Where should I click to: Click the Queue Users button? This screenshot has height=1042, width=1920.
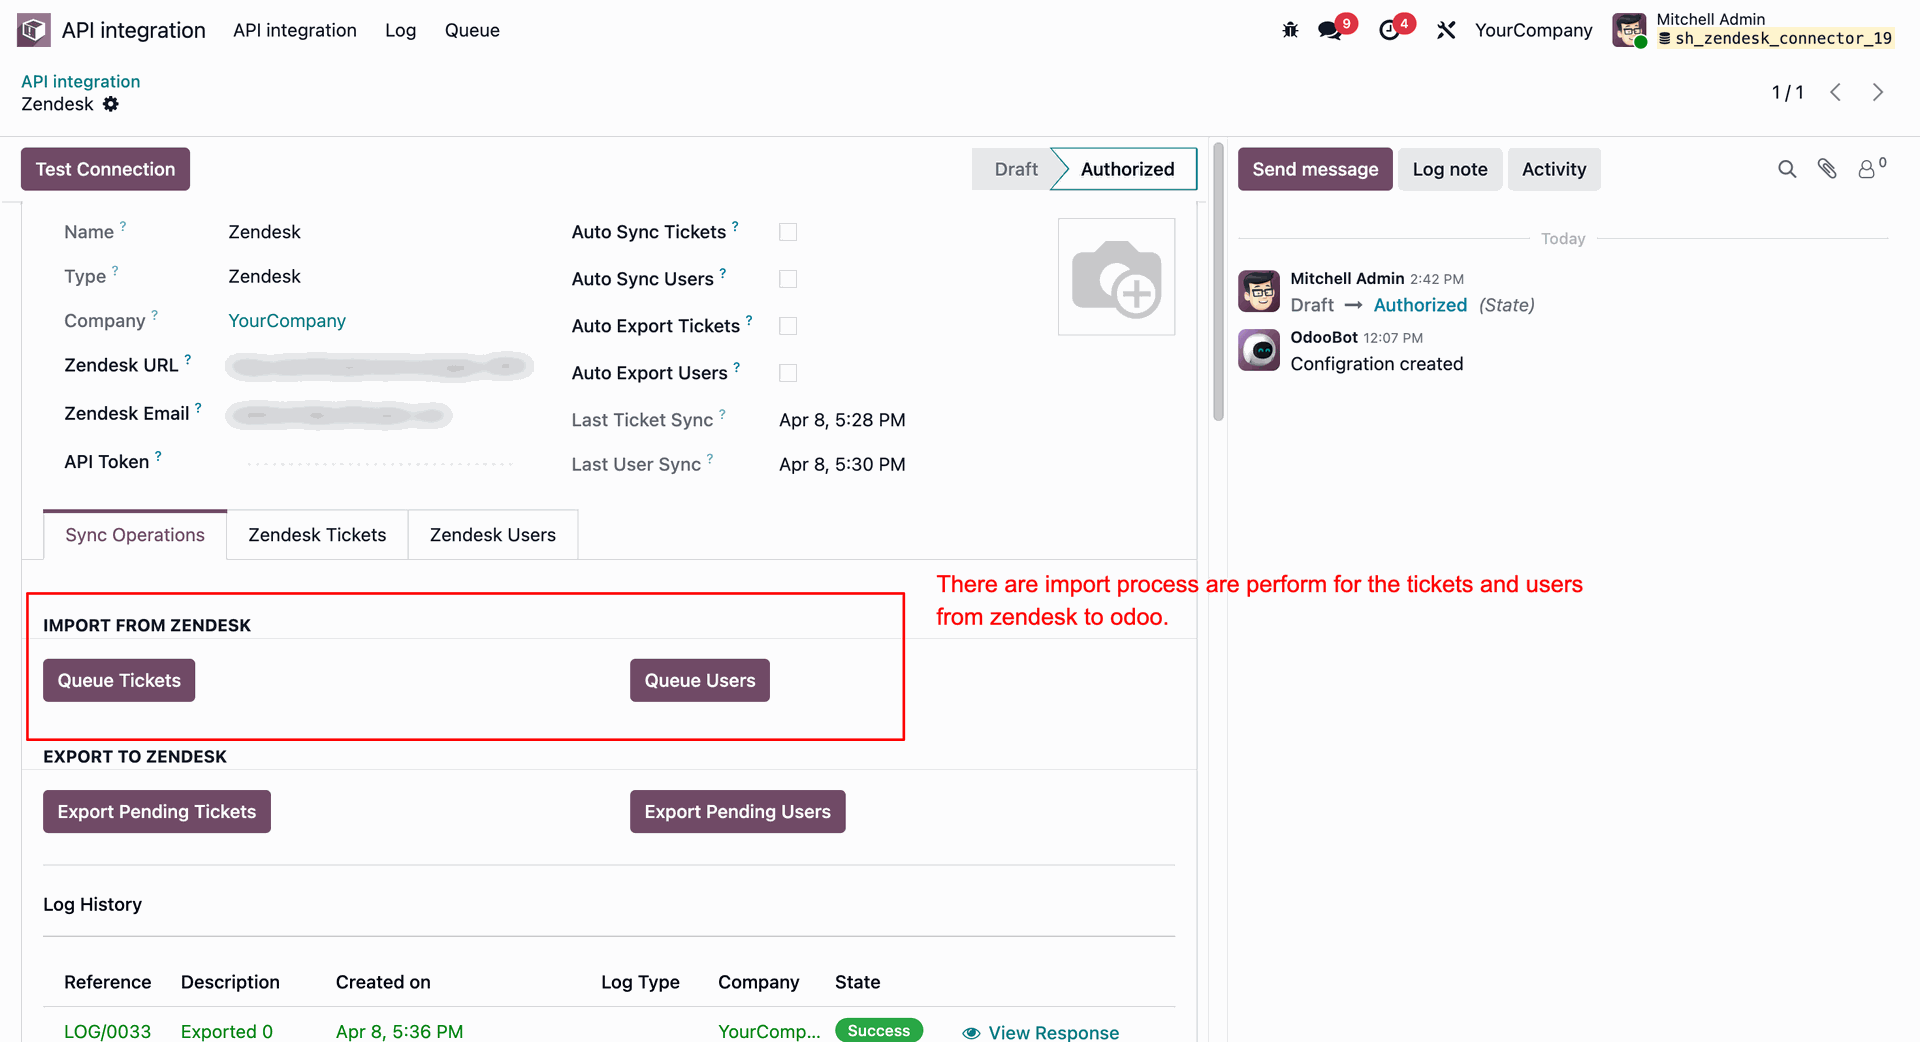(700, 680)
